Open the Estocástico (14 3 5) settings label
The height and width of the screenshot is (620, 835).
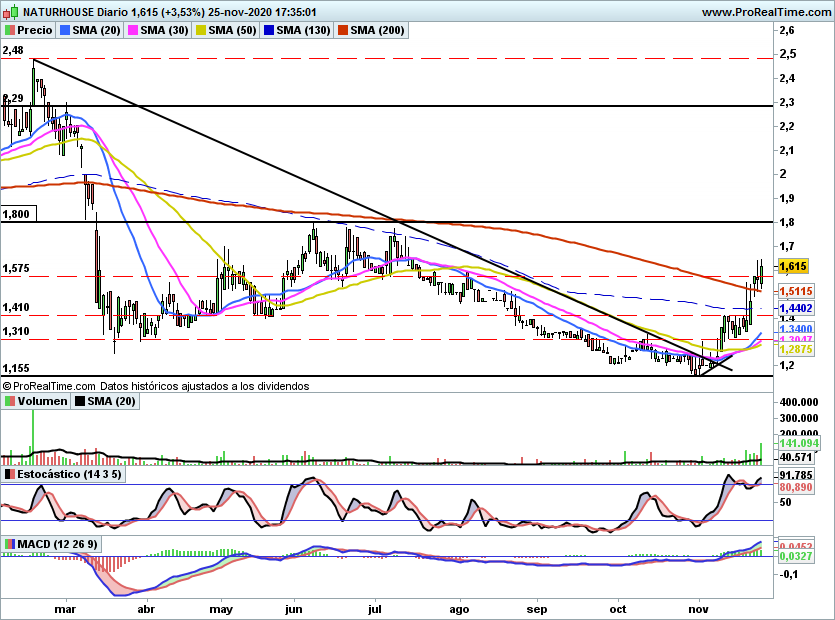pos(69,474)
